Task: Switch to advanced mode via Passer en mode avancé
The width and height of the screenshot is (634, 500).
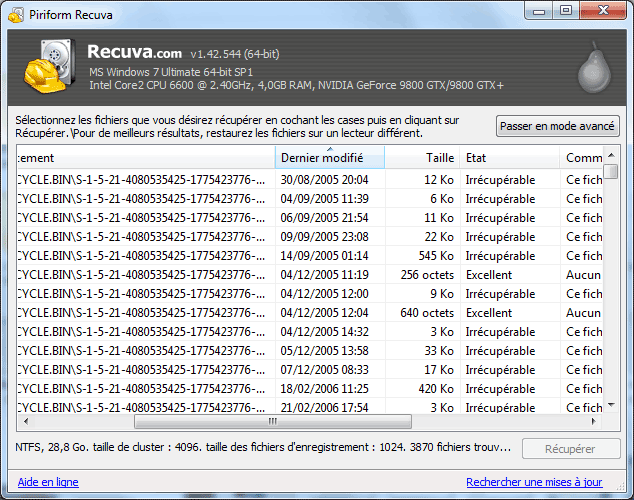Action: tap(557, 126)
